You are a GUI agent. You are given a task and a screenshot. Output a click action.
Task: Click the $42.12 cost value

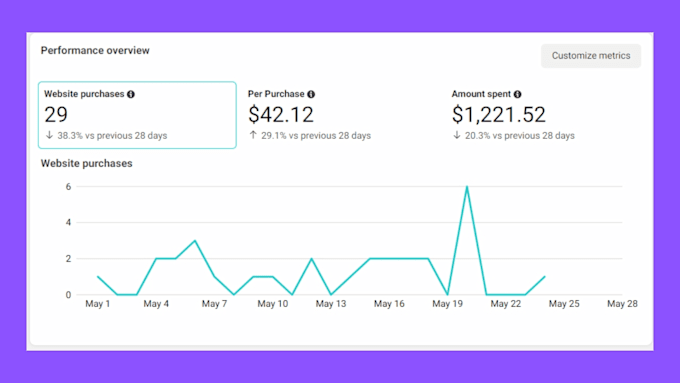tap(281, 115)
